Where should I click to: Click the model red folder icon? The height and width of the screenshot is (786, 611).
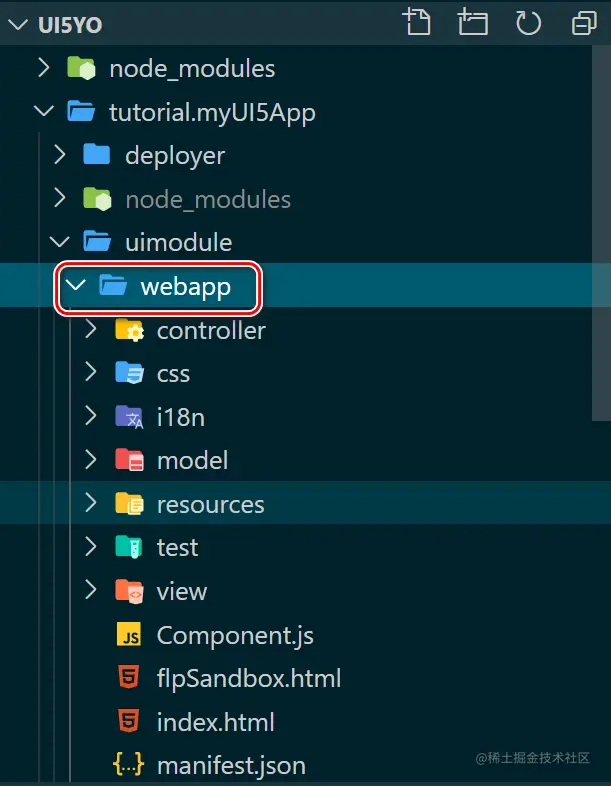pos(129,460)
